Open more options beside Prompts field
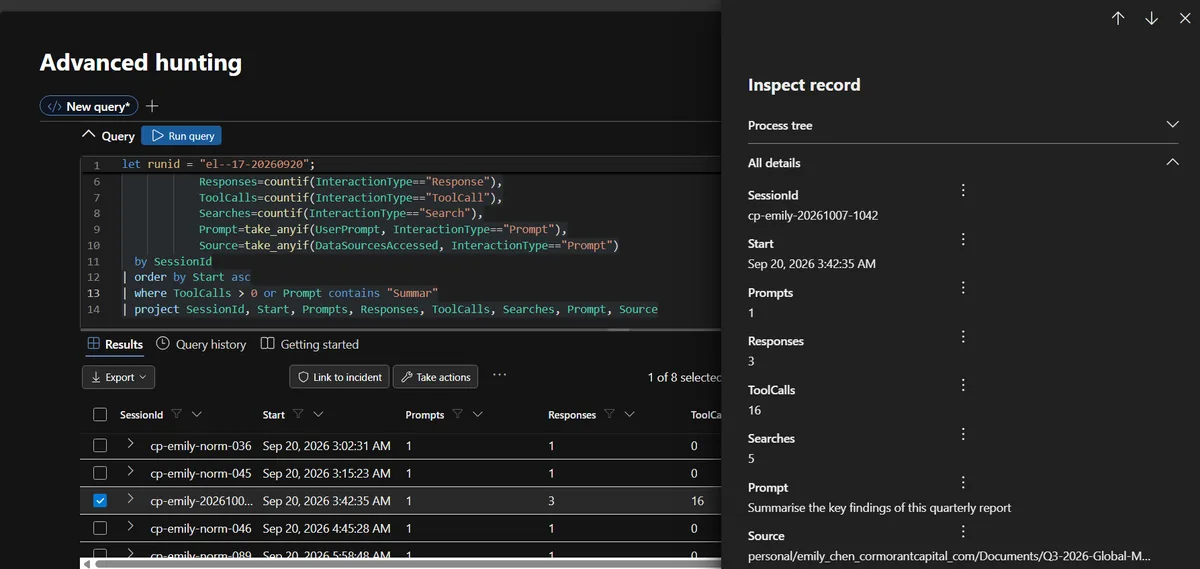Screen dimensions: 1200x569 coord(963,287)
